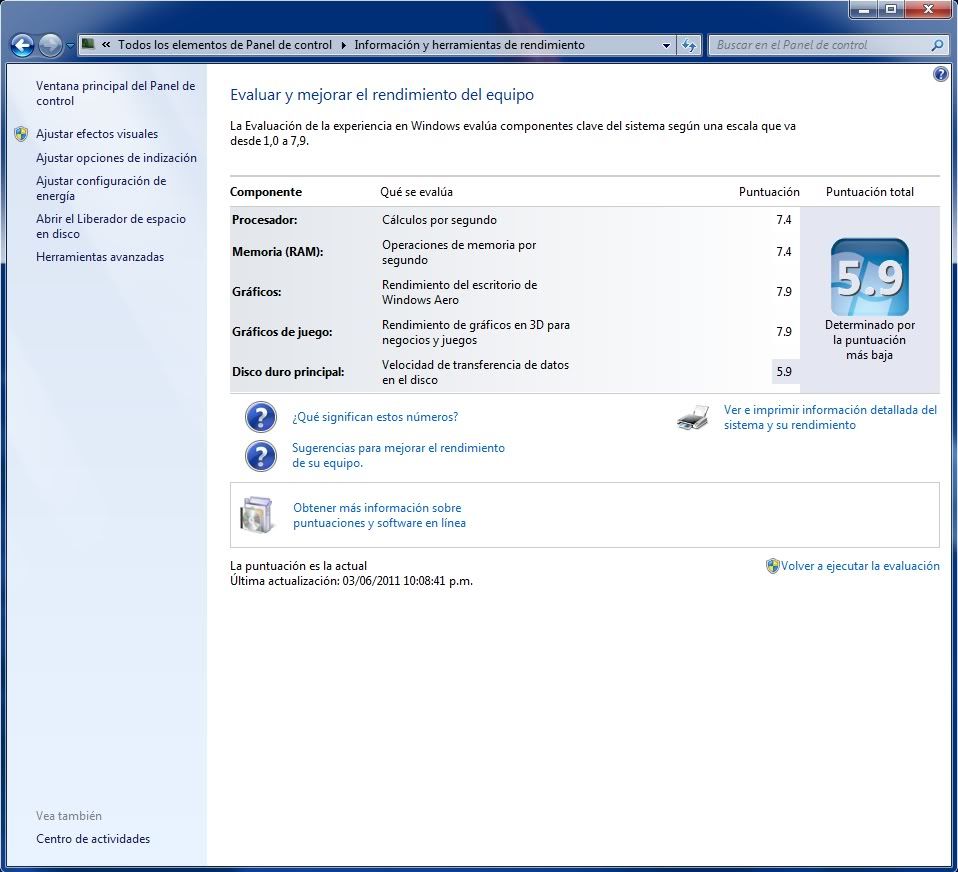The image size is (958, 872).
Task: Expand the double-chevron breadcrumb overflow
Action: (106, 45)
